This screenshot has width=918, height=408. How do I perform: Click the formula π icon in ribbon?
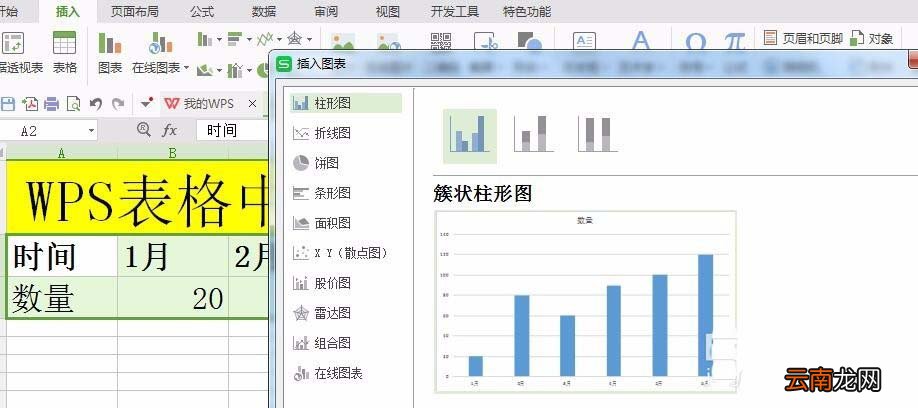pyautogui.click(x=734, y=40)
